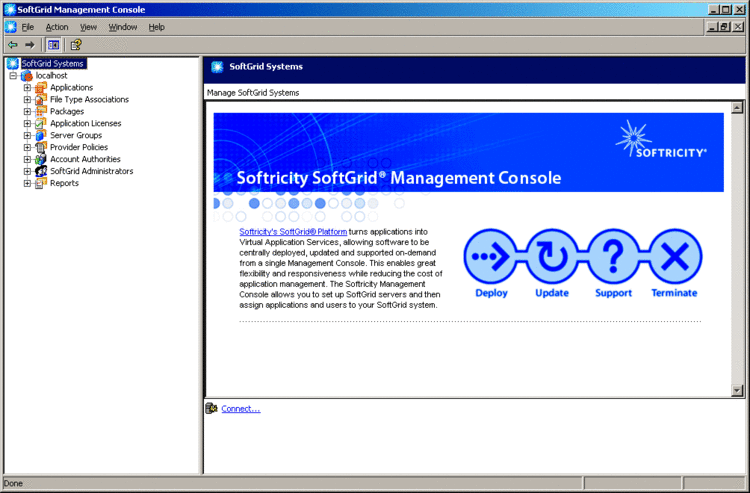
Task: Open the Action menu
Action: point(57,27)
